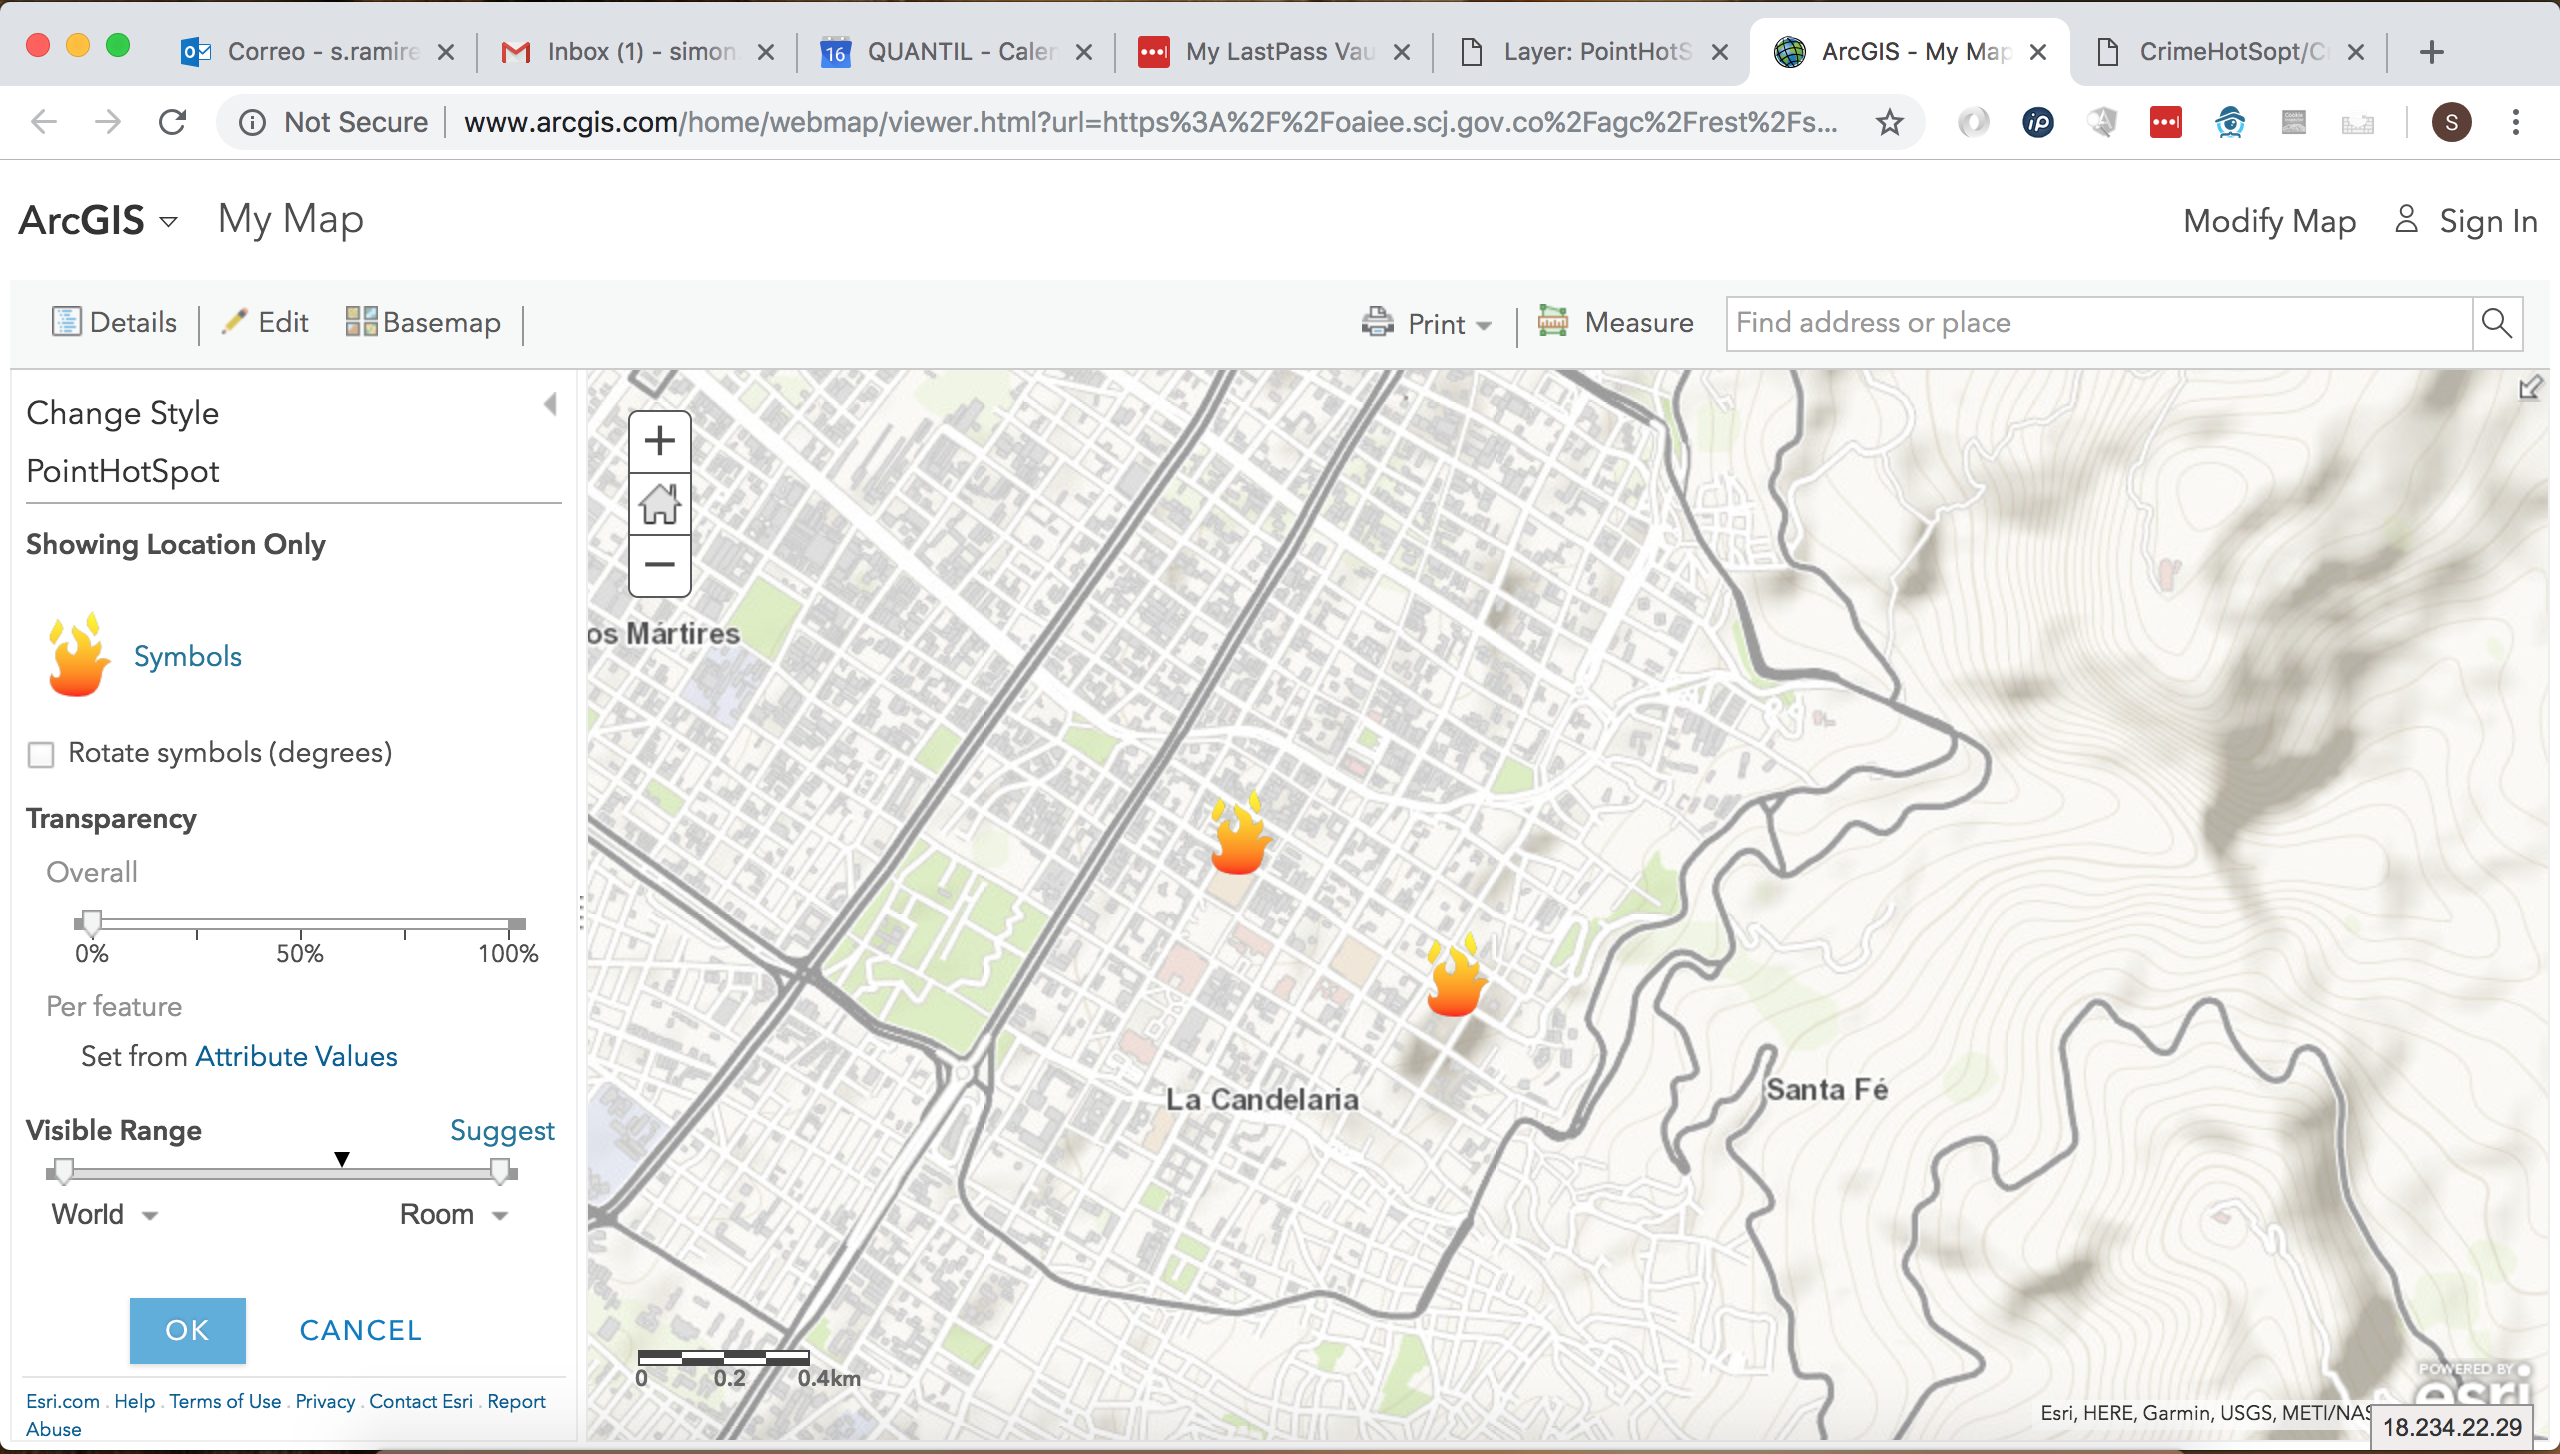Bookmark this page with the star icon
The image size is (2560, 1454).
pyautogui.click(x=1889, y=122)
